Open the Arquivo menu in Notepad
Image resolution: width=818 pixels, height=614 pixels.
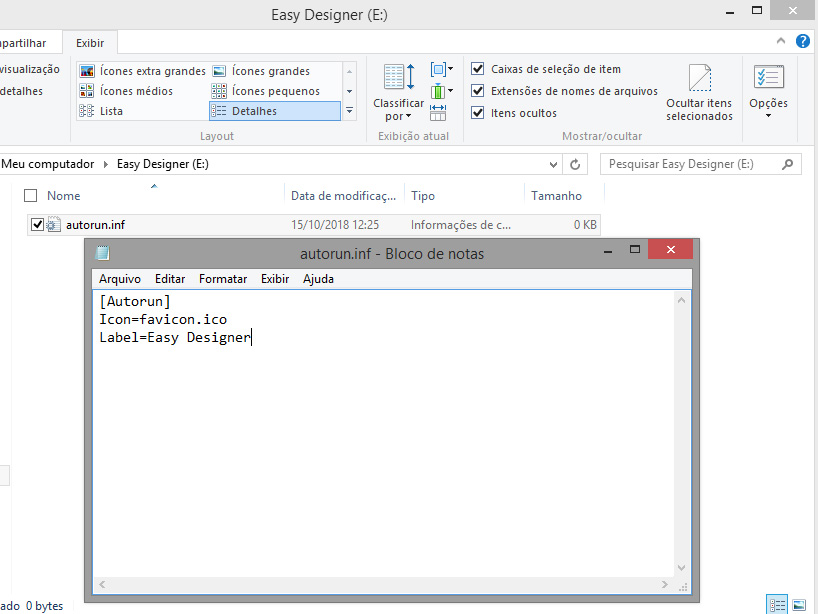(x=119, y=279)
